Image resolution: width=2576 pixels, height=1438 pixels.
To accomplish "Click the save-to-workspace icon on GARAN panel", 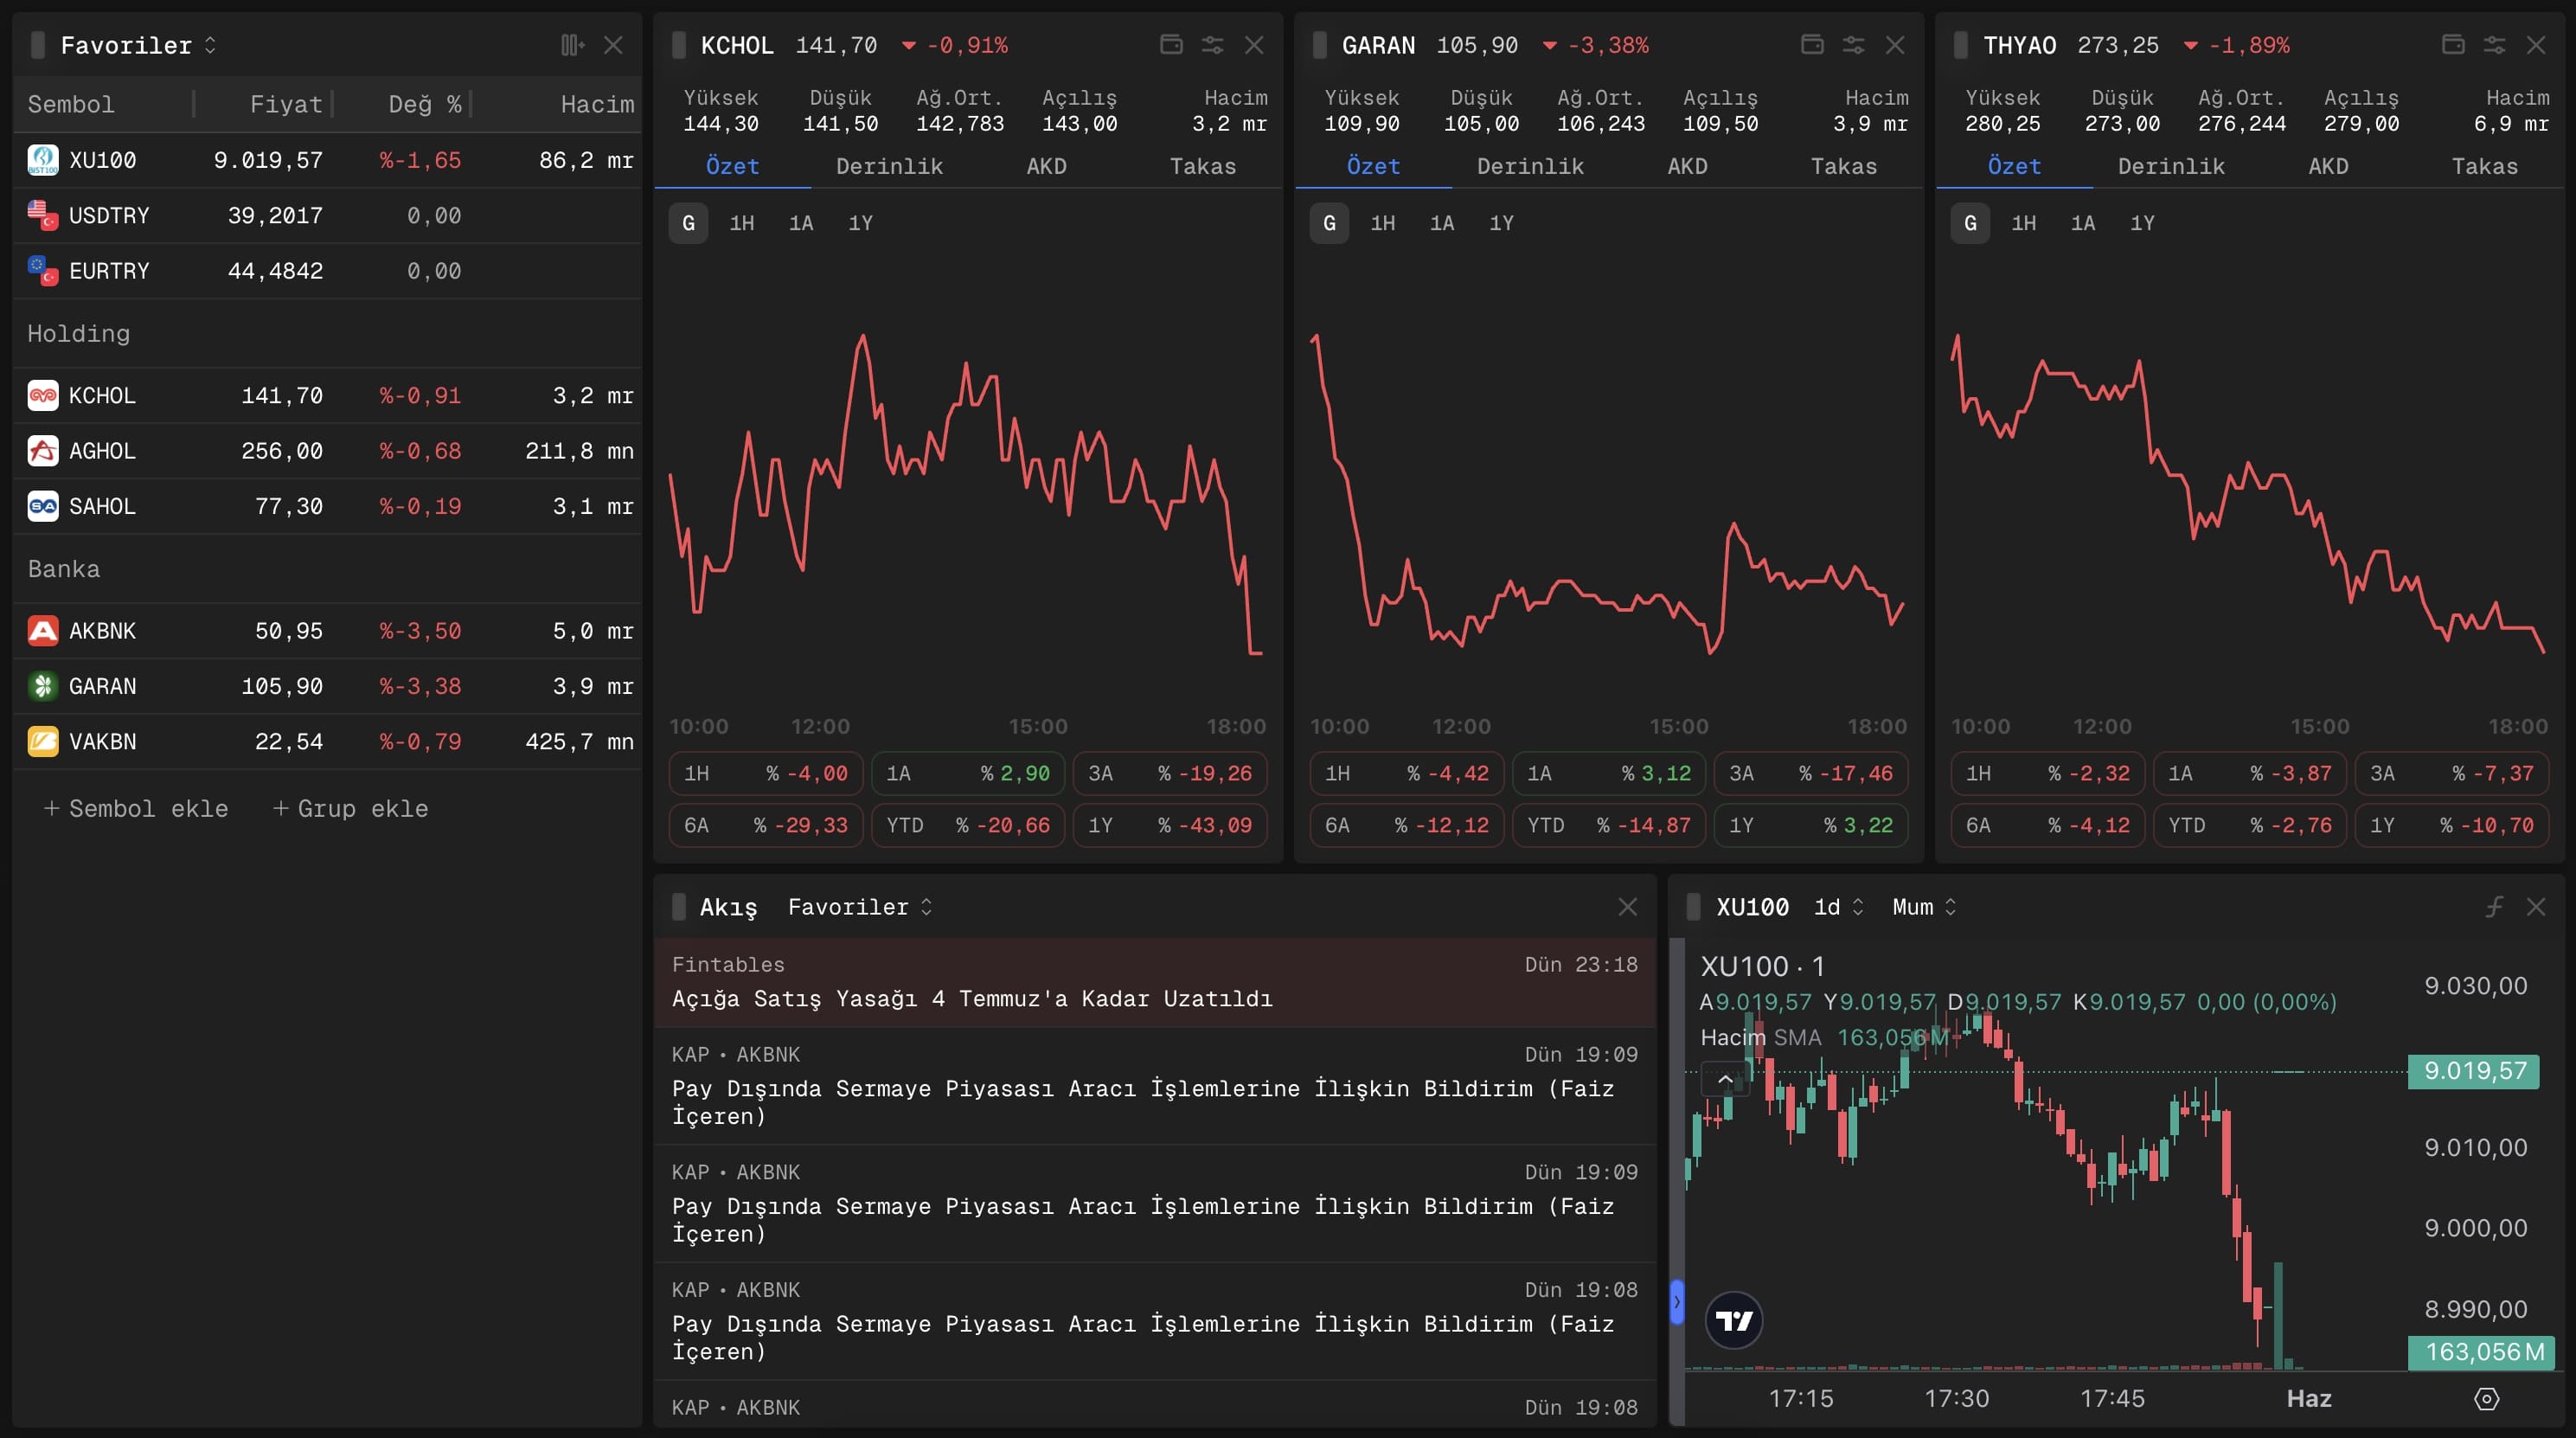I will [x=1813, y=45].
